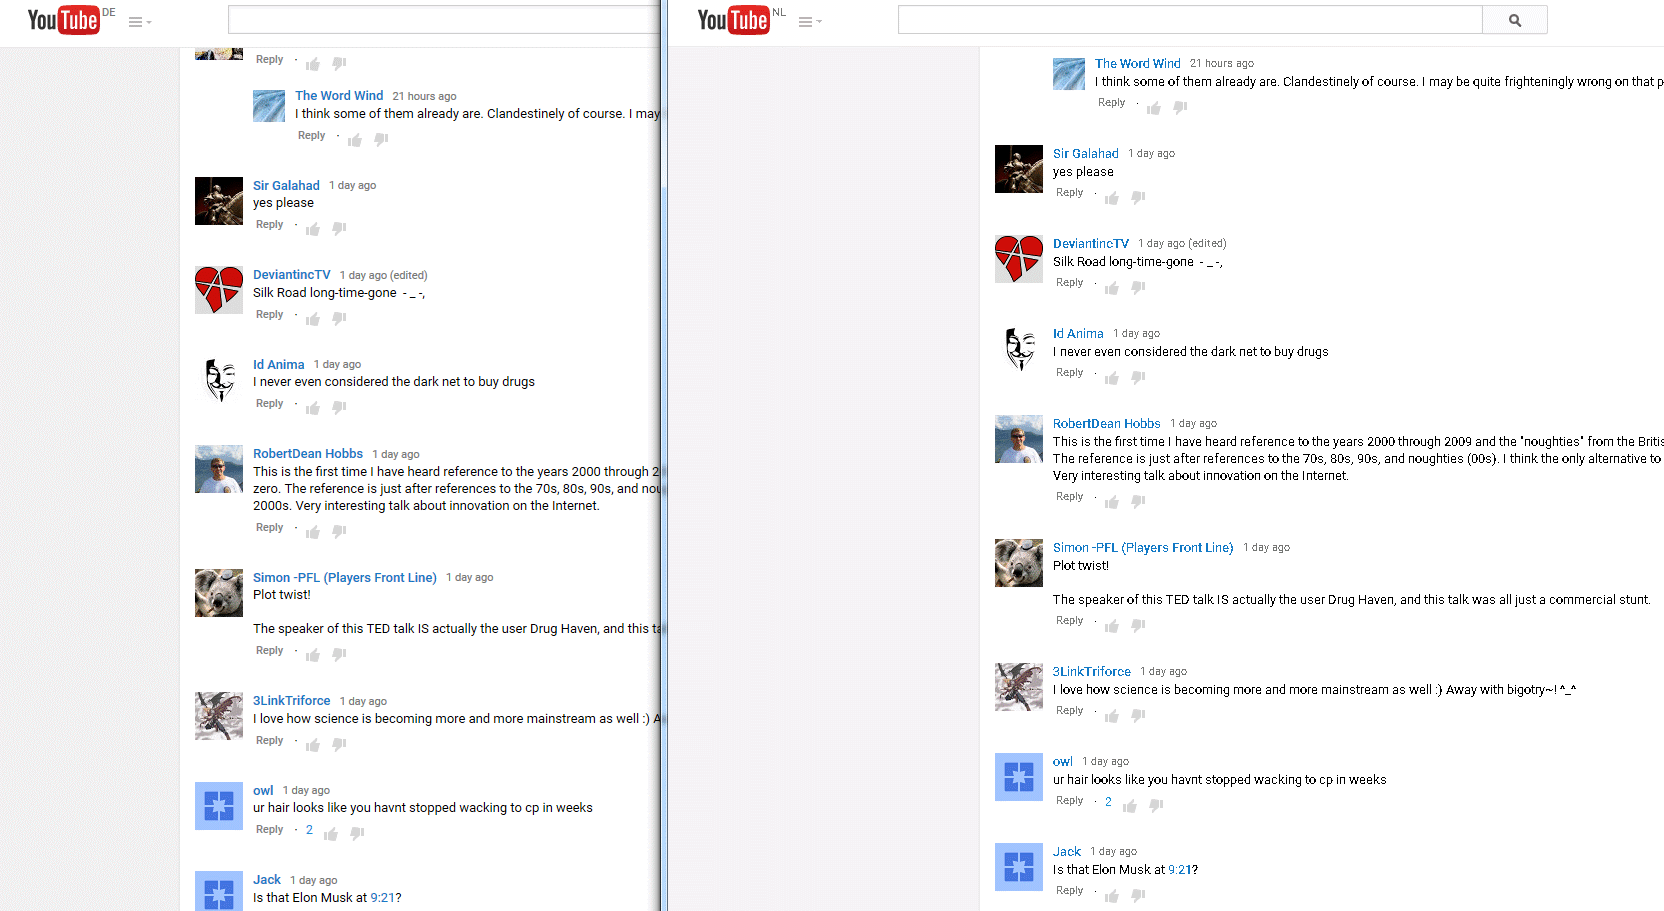
Task: Dislike Id Anima's comment in YouTube DE window
Action: (339, 408)
